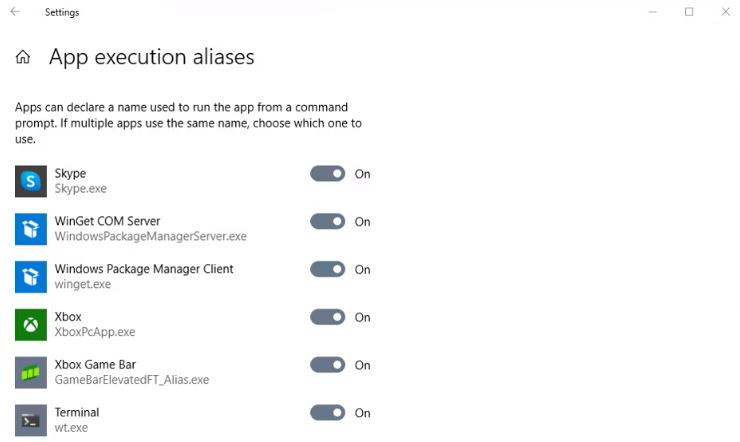Go to Settings home via house icon
The image size is (740, 442).
click(x=23, y=57)
